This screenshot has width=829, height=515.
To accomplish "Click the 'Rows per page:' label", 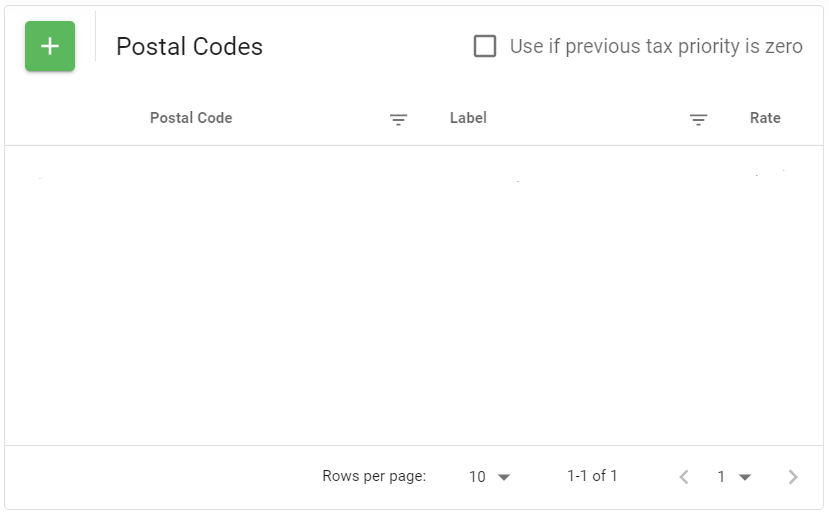I will pos(374,475).
